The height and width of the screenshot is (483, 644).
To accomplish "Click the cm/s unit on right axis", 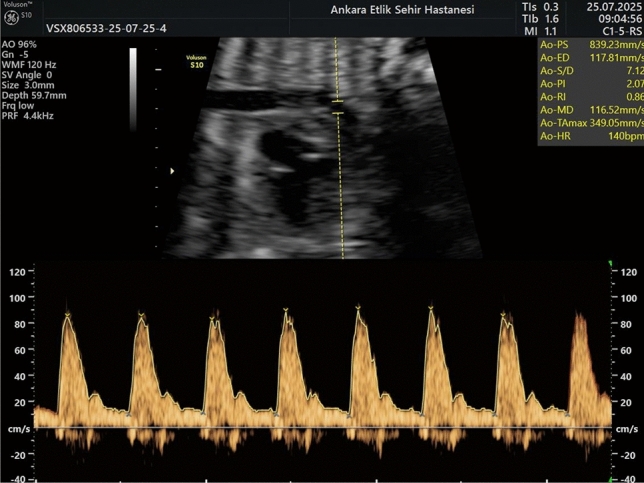I will tap(627, 429).
